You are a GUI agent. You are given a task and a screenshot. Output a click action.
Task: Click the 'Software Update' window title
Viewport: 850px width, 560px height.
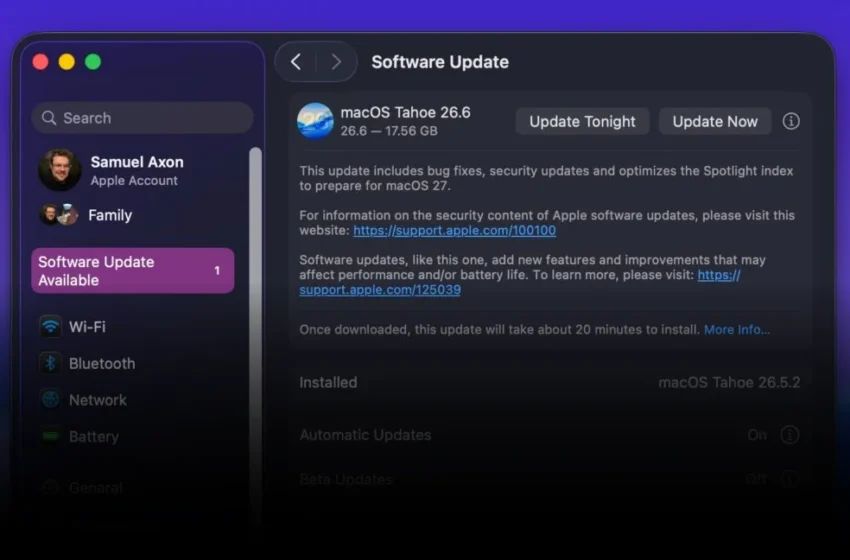coord(440,62)
